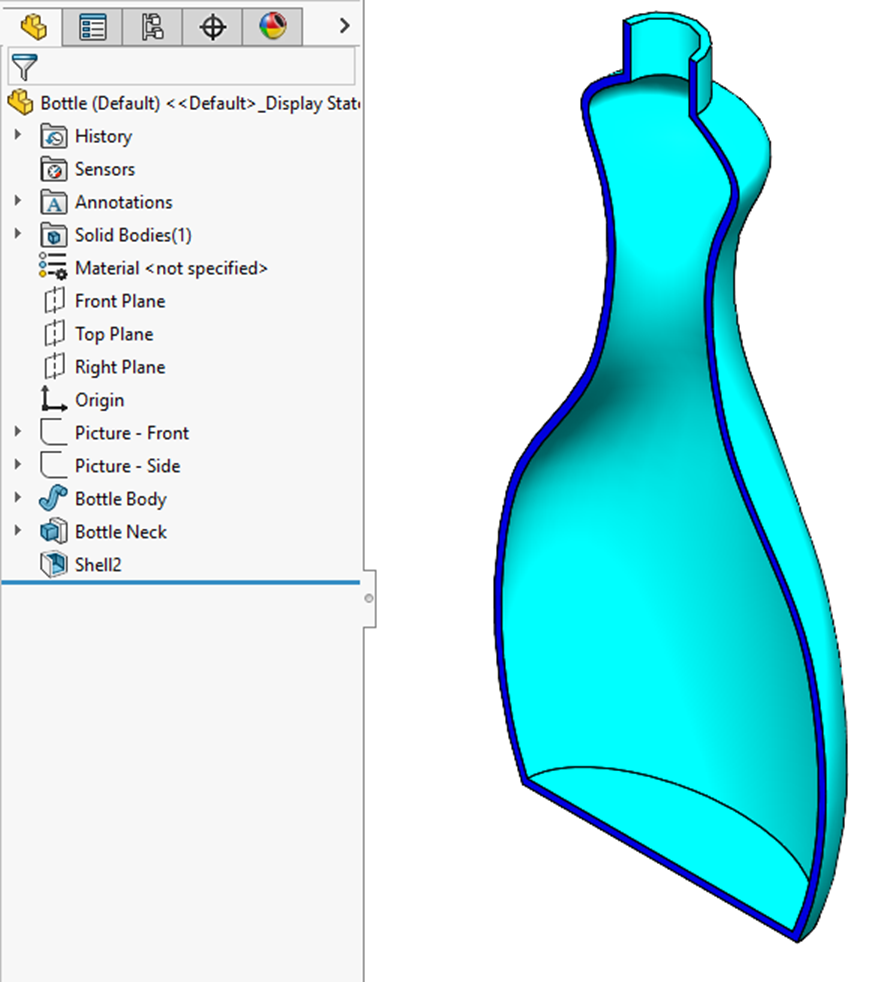Expand the History folder

(x=17, y=135)
